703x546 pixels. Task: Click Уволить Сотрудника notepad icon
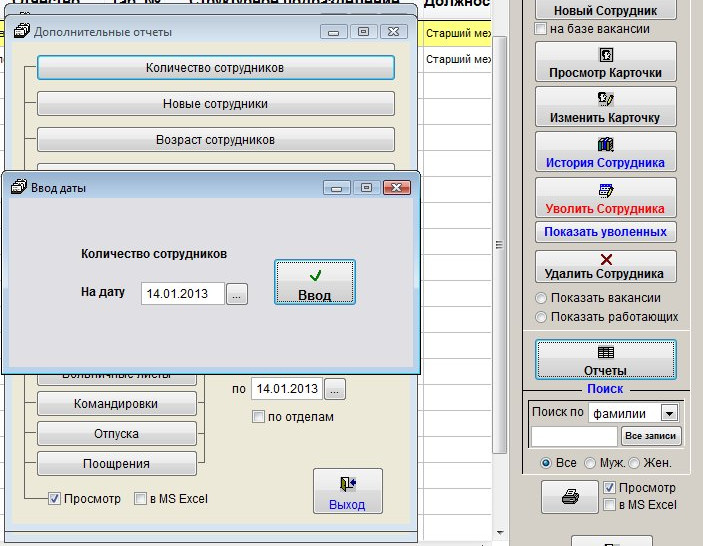pyautogui.click(x=606, y=190)
